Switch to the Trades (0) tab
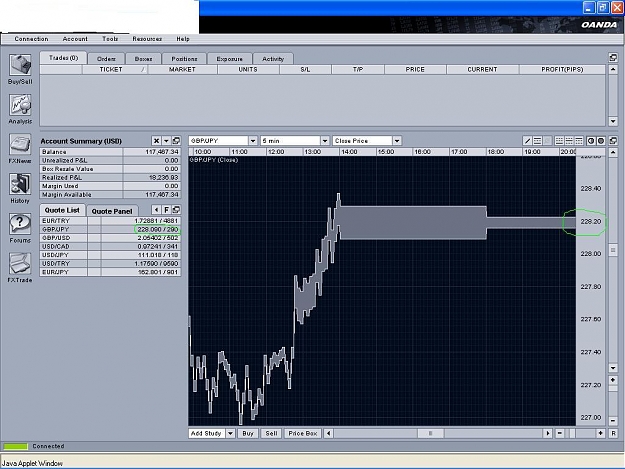The height and width of the screenshot is (469, 625). (63, 58)
